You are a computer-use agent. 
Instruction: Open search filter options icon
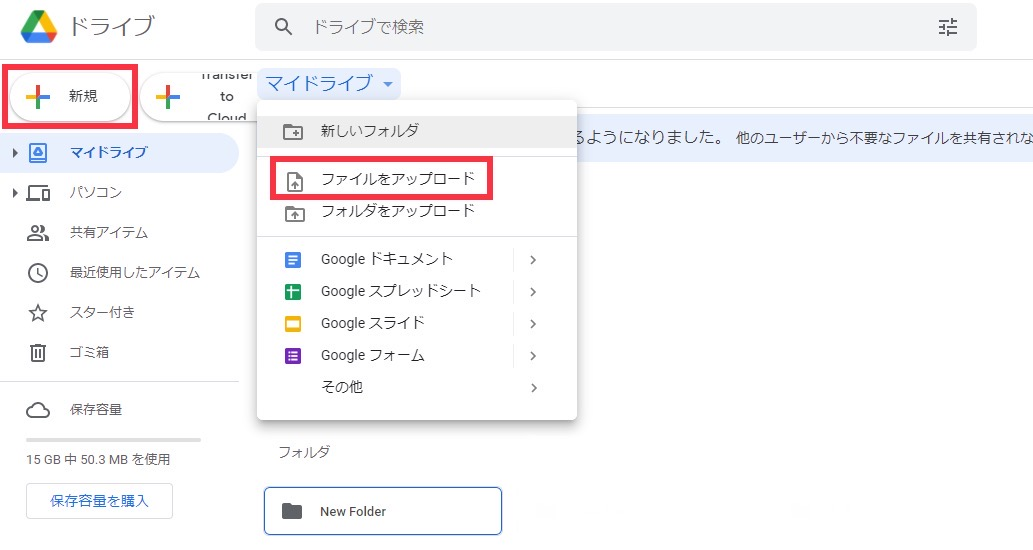tap(948, 27)
